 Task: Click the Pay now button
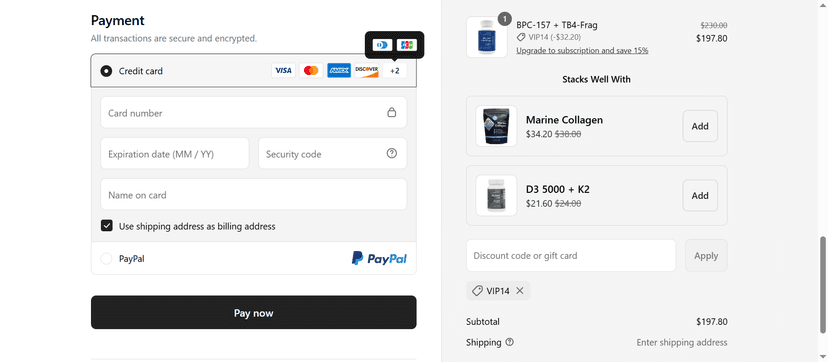point(253,312)
